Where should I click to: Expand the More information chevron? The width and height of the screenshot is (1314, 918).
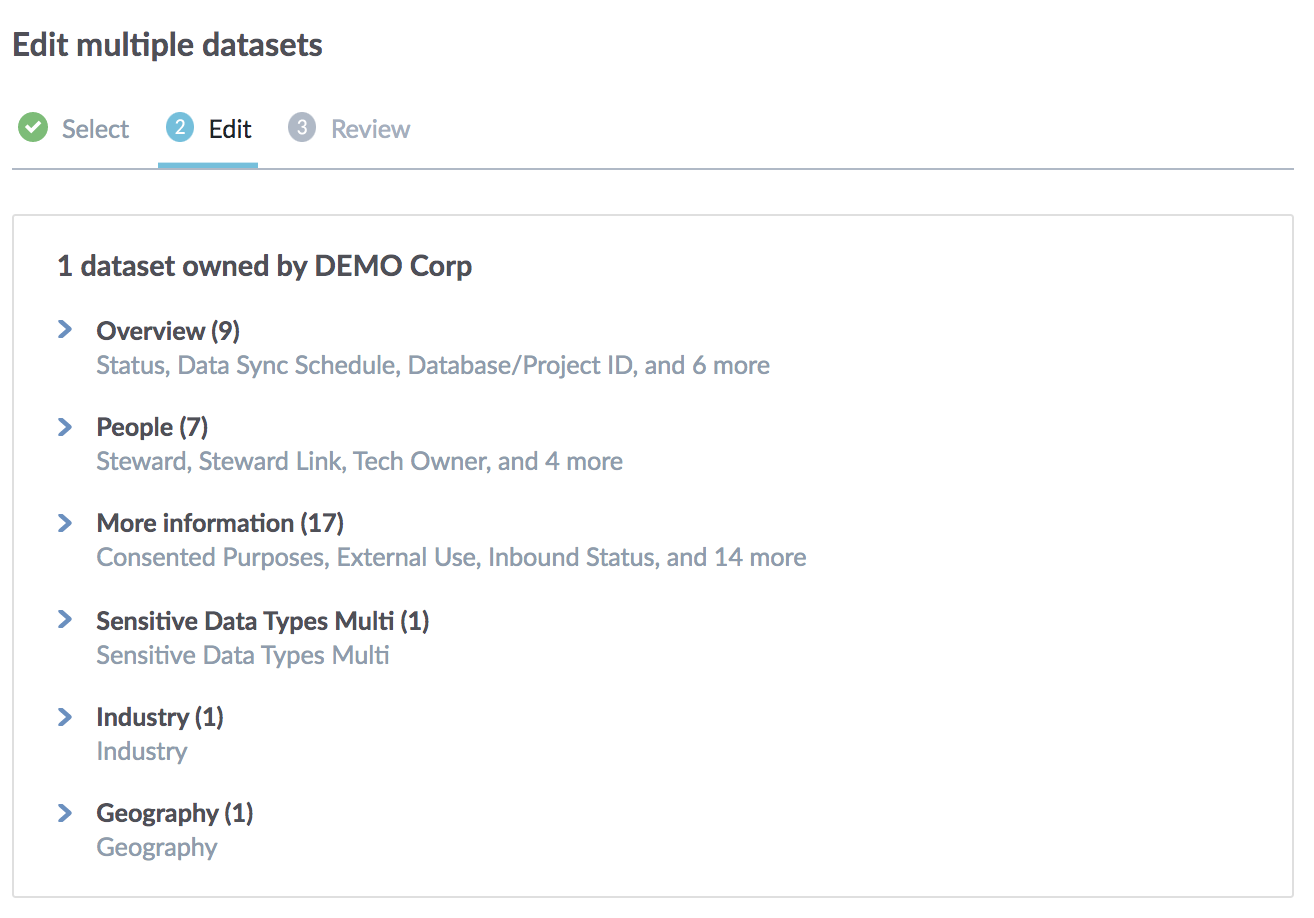65,523
